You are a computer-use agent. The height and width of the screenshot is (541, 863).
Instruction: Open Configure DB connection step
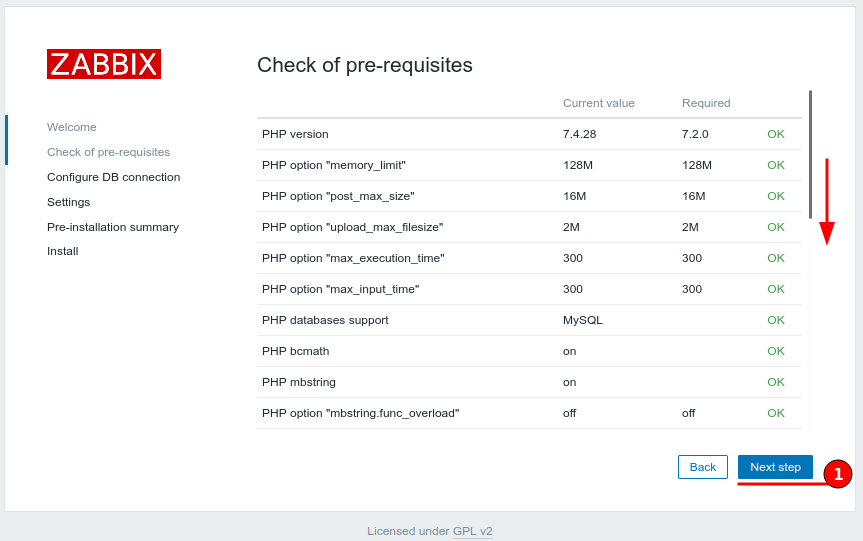113,177
